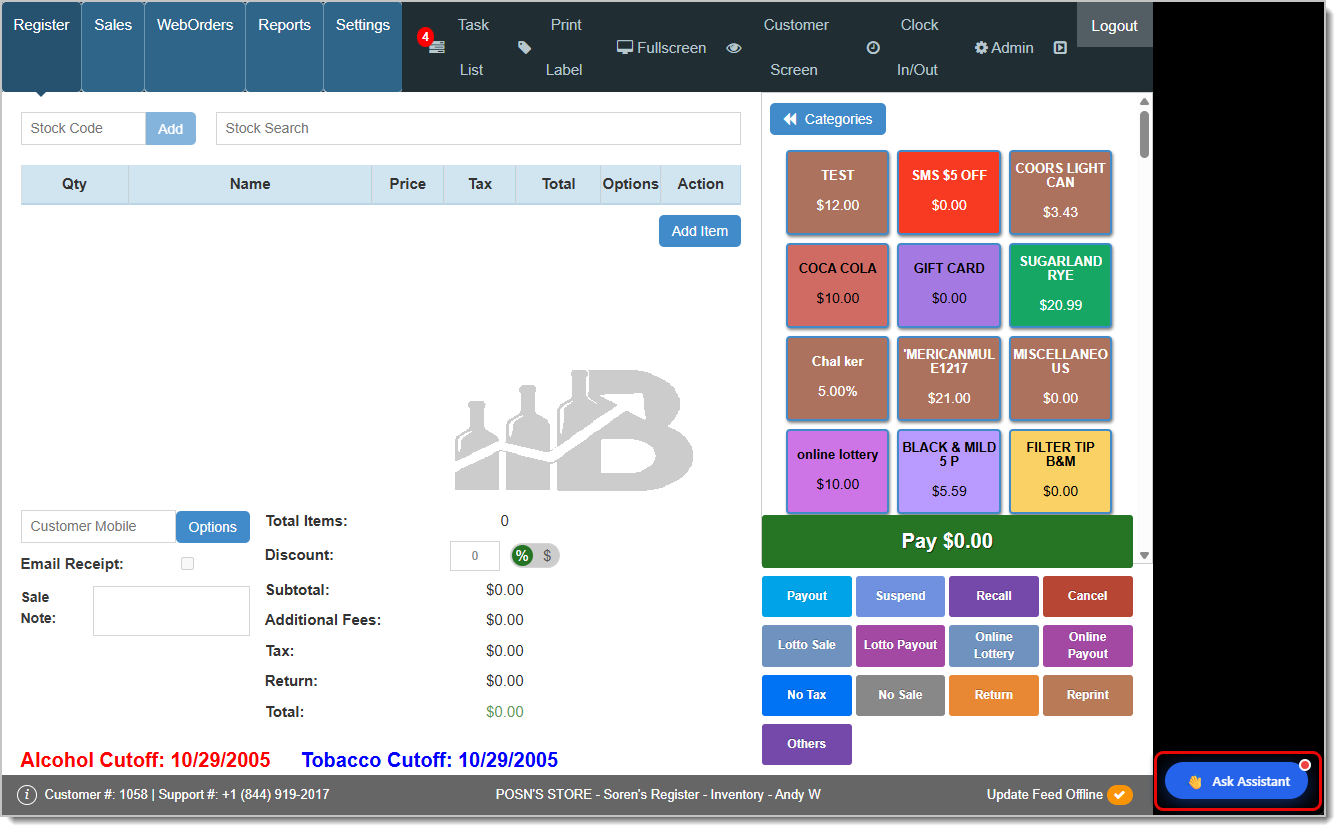Open the Others button menu
This screenshot has height=832, width=1341.
pos(807,744)
